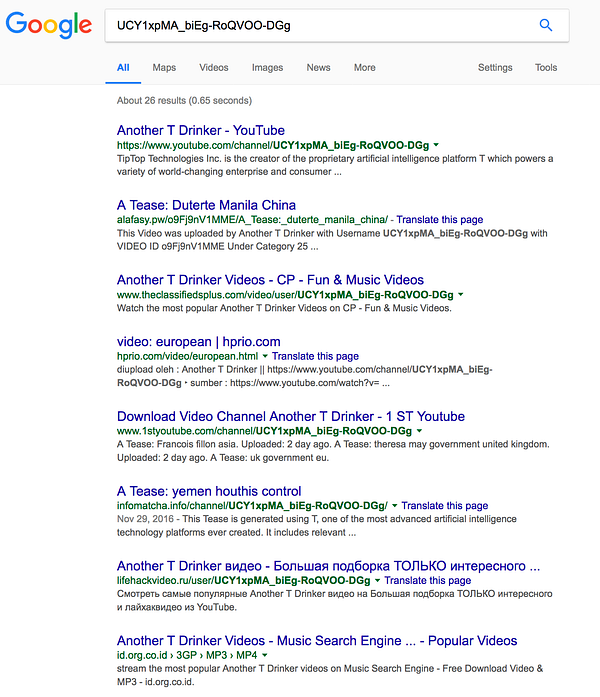Open 'A Tease: yemen houthis control' result
Viewport: 600px width, 697px height.
click(x=209, y=491)
